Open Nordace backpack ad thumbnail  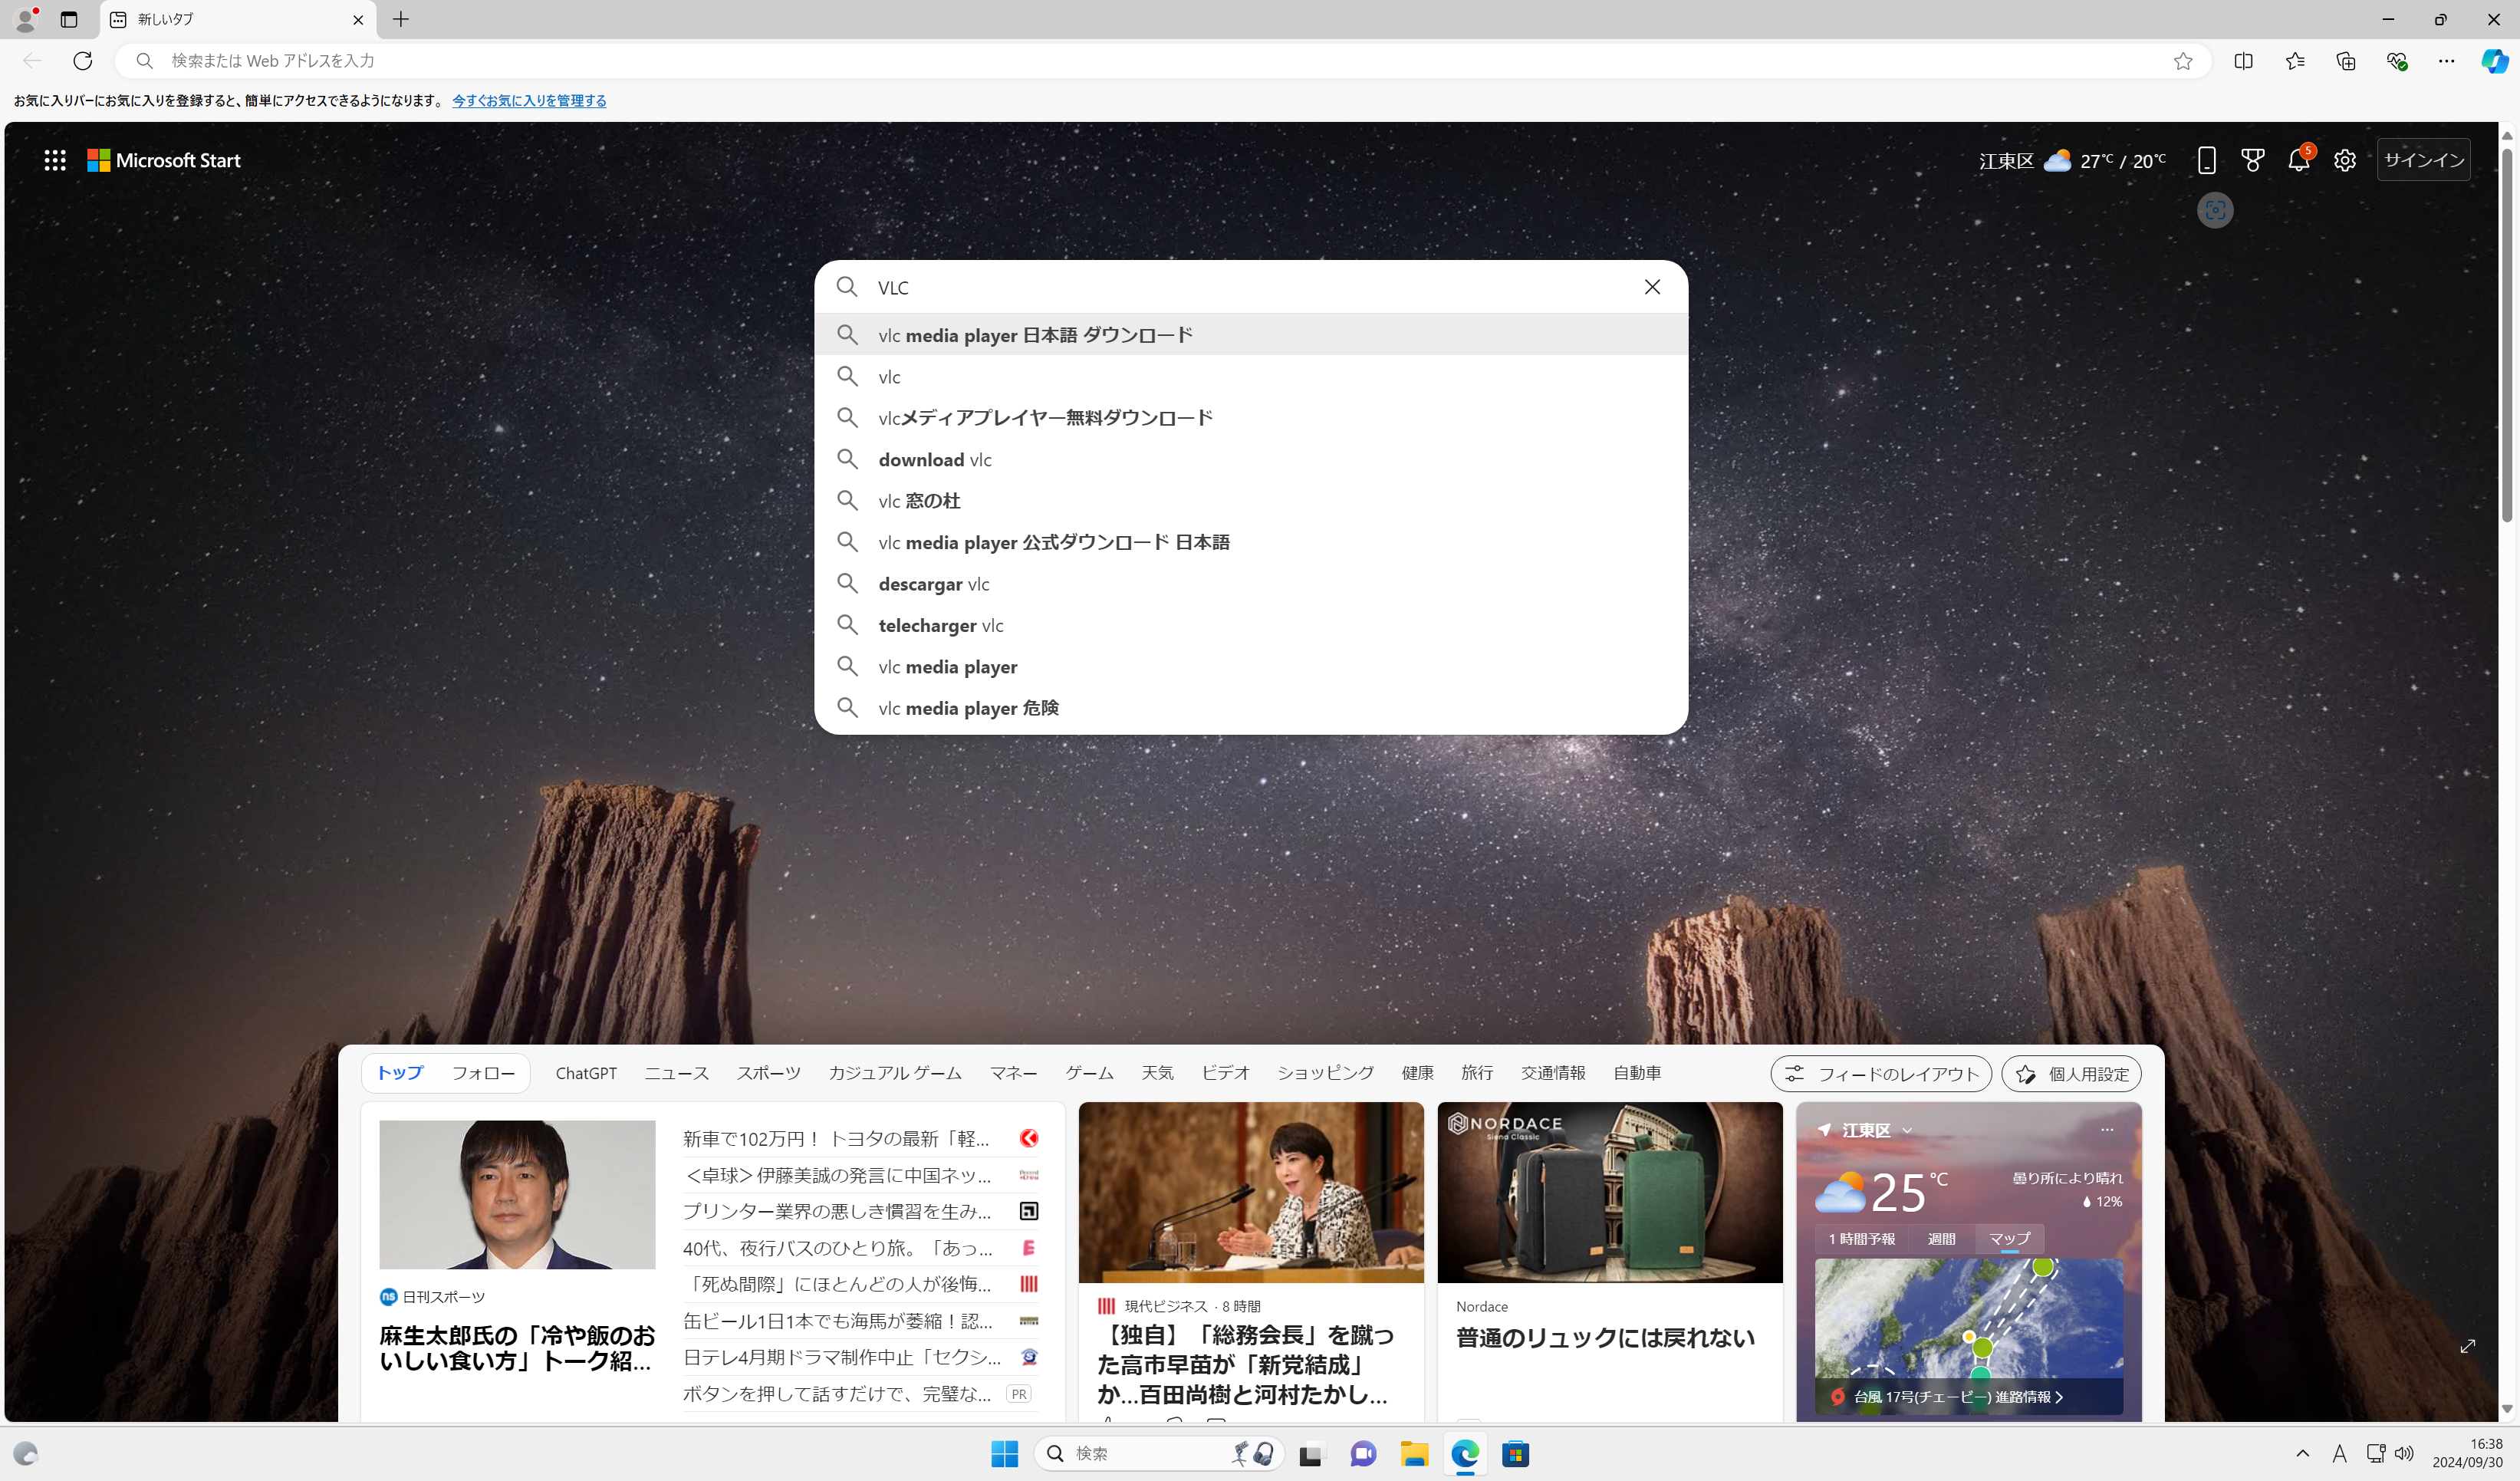click(1610, 1193)
